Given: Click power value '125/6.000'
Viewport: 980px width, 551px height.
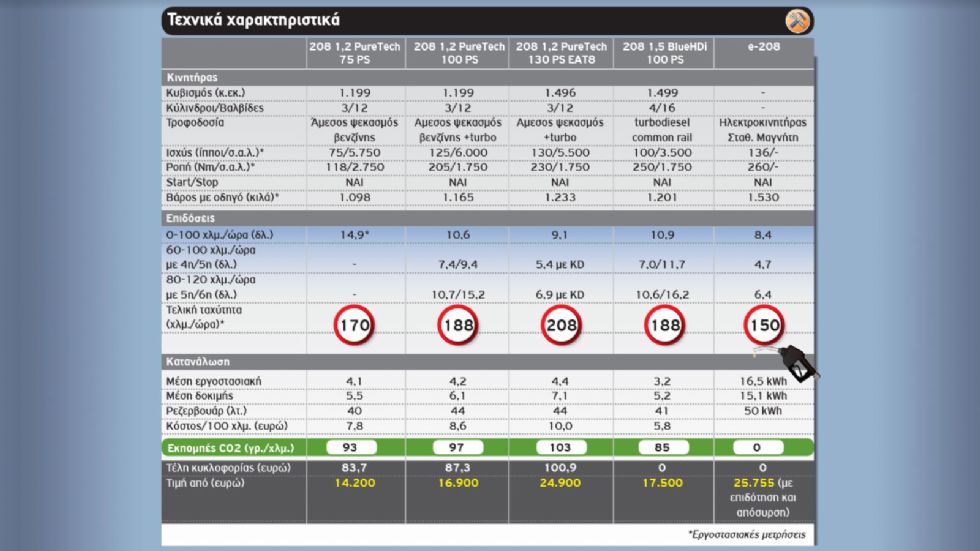Looking at the screenshot, I should (458, 152).
